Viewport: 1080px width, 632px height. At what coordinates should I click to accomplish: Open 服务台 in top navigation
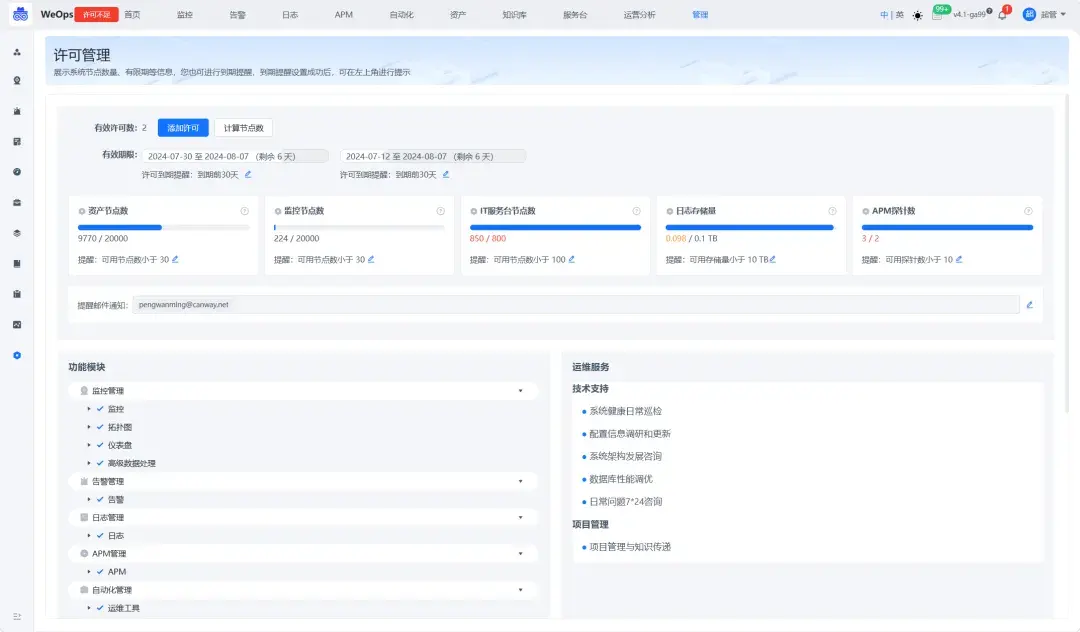click(x=575, y=14)
